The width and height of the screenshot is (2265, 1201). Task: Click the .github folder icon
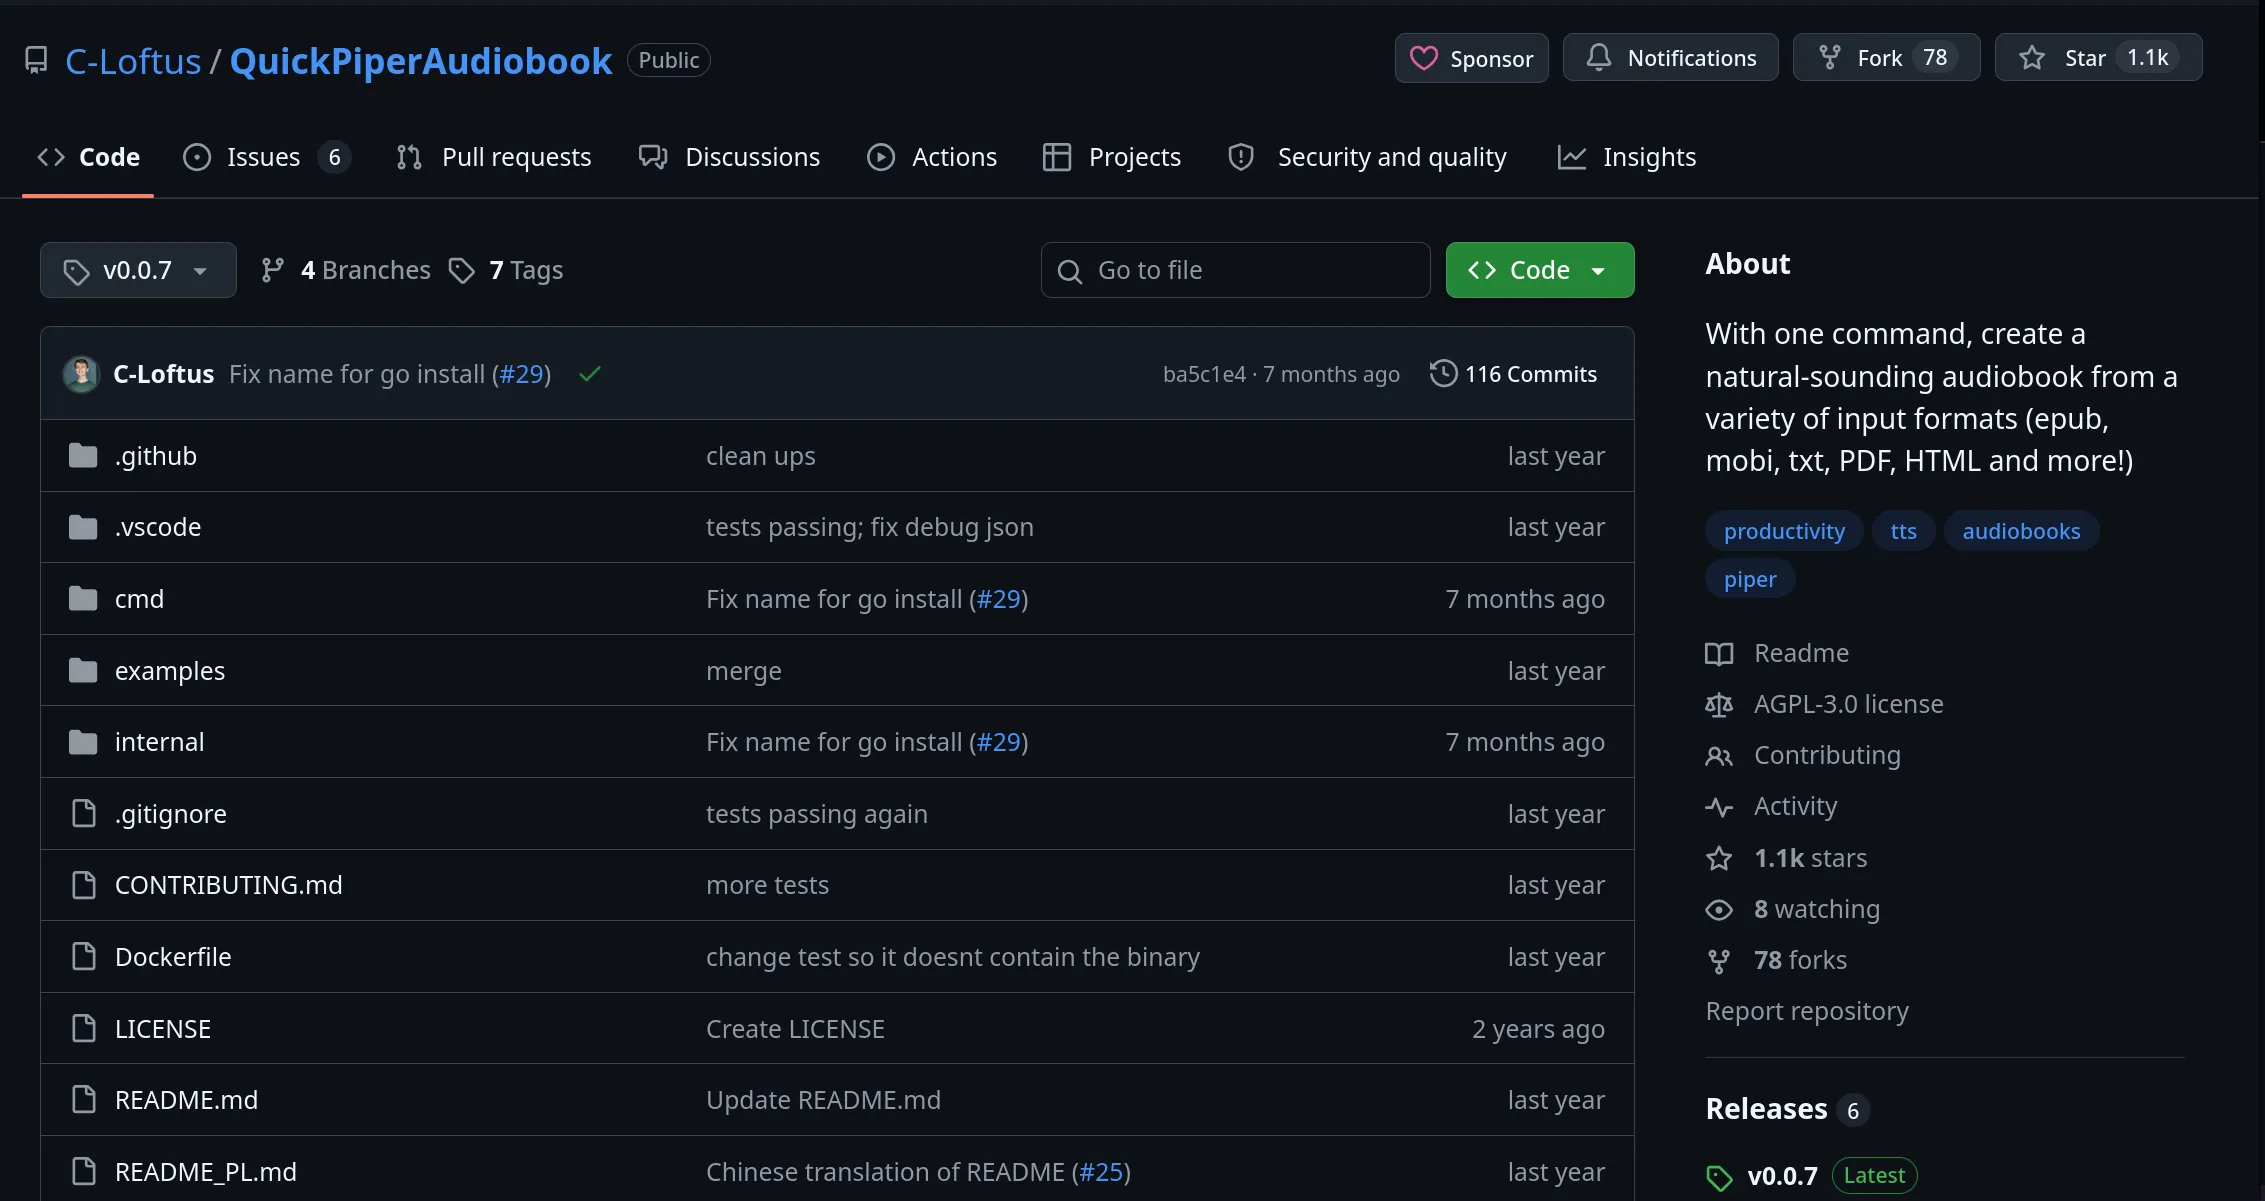coord(83,456)
